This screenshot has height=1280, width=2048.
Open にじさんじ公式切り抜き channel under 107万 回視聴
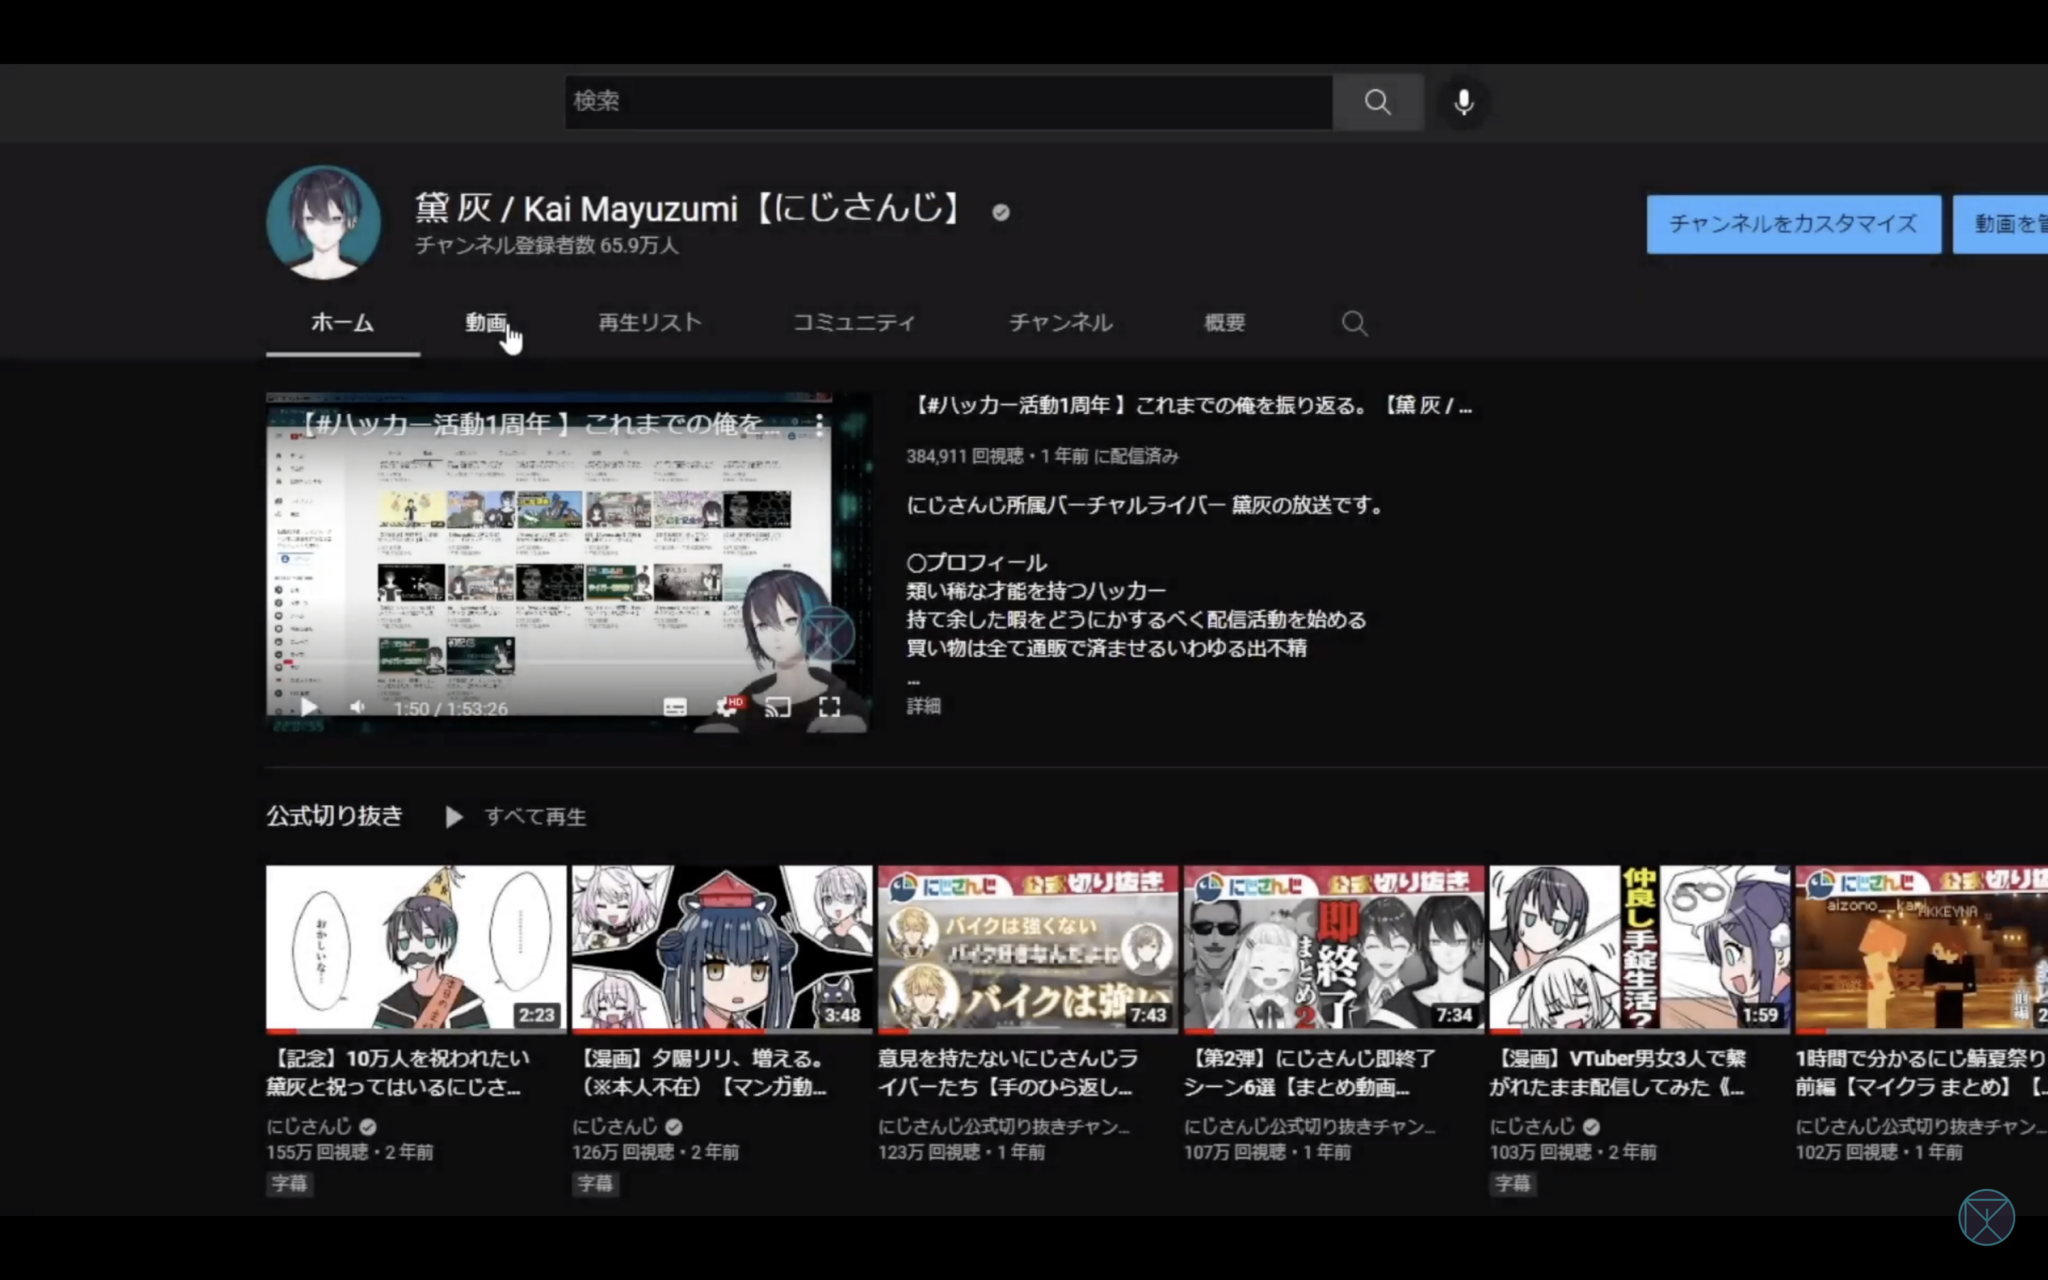coord(1310,1126)
